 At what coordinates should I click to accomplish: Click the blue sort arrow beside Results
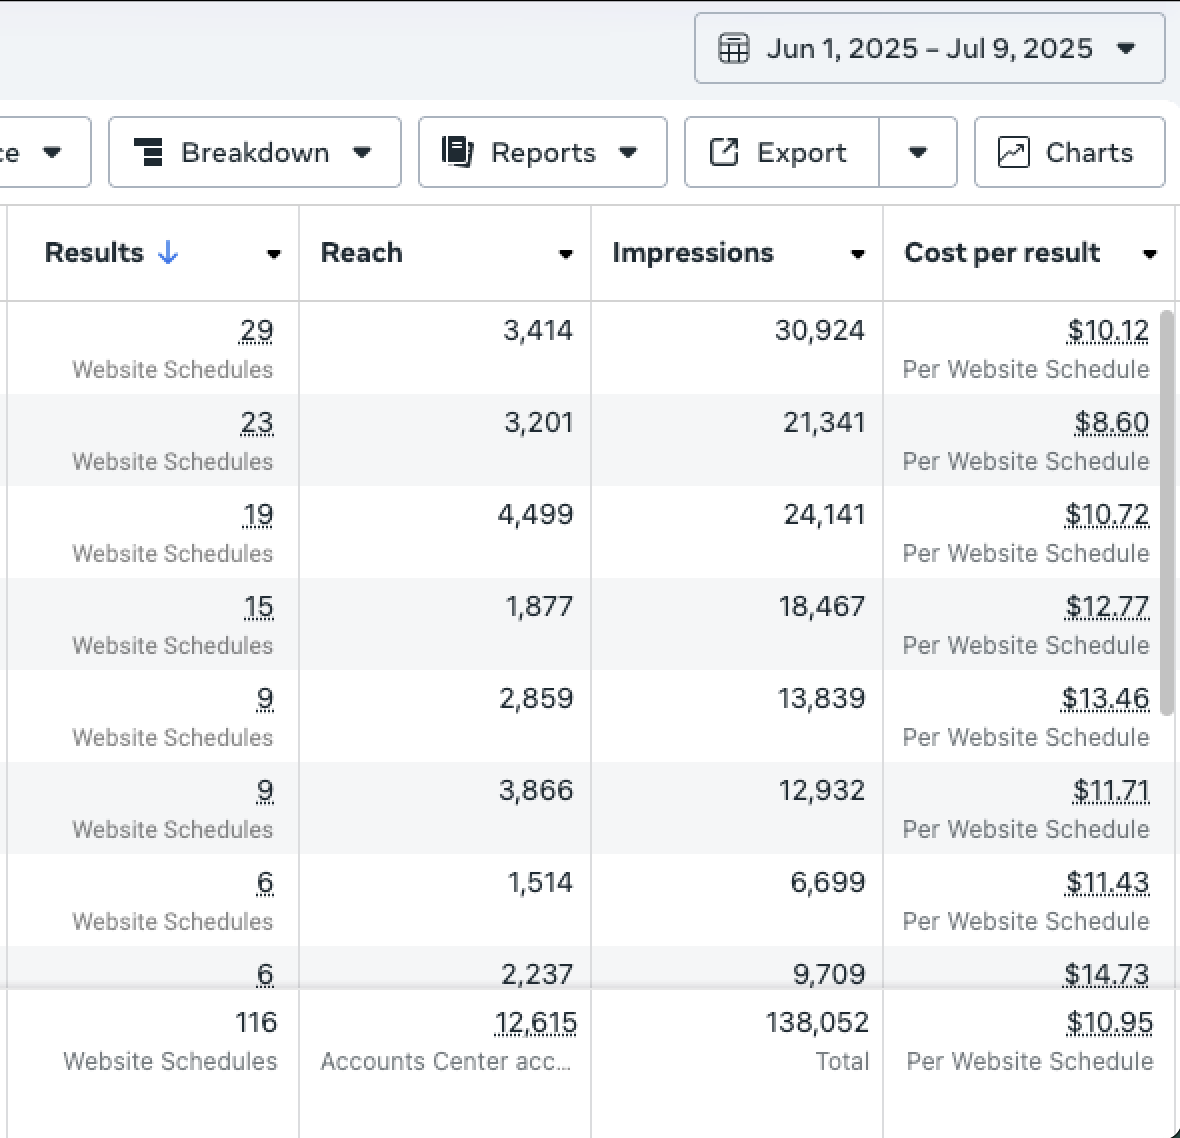(168, 253)
